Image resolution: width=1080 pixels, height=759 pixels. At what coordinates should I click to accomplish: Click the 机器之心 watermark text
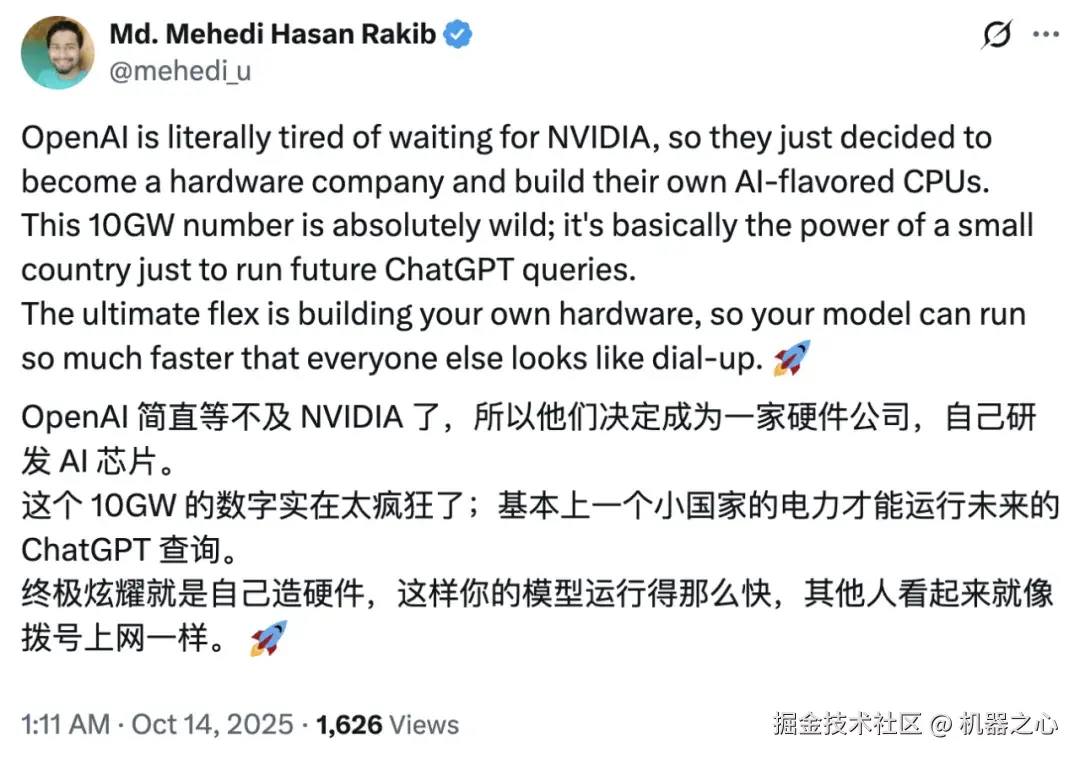tap(1008, 723)
